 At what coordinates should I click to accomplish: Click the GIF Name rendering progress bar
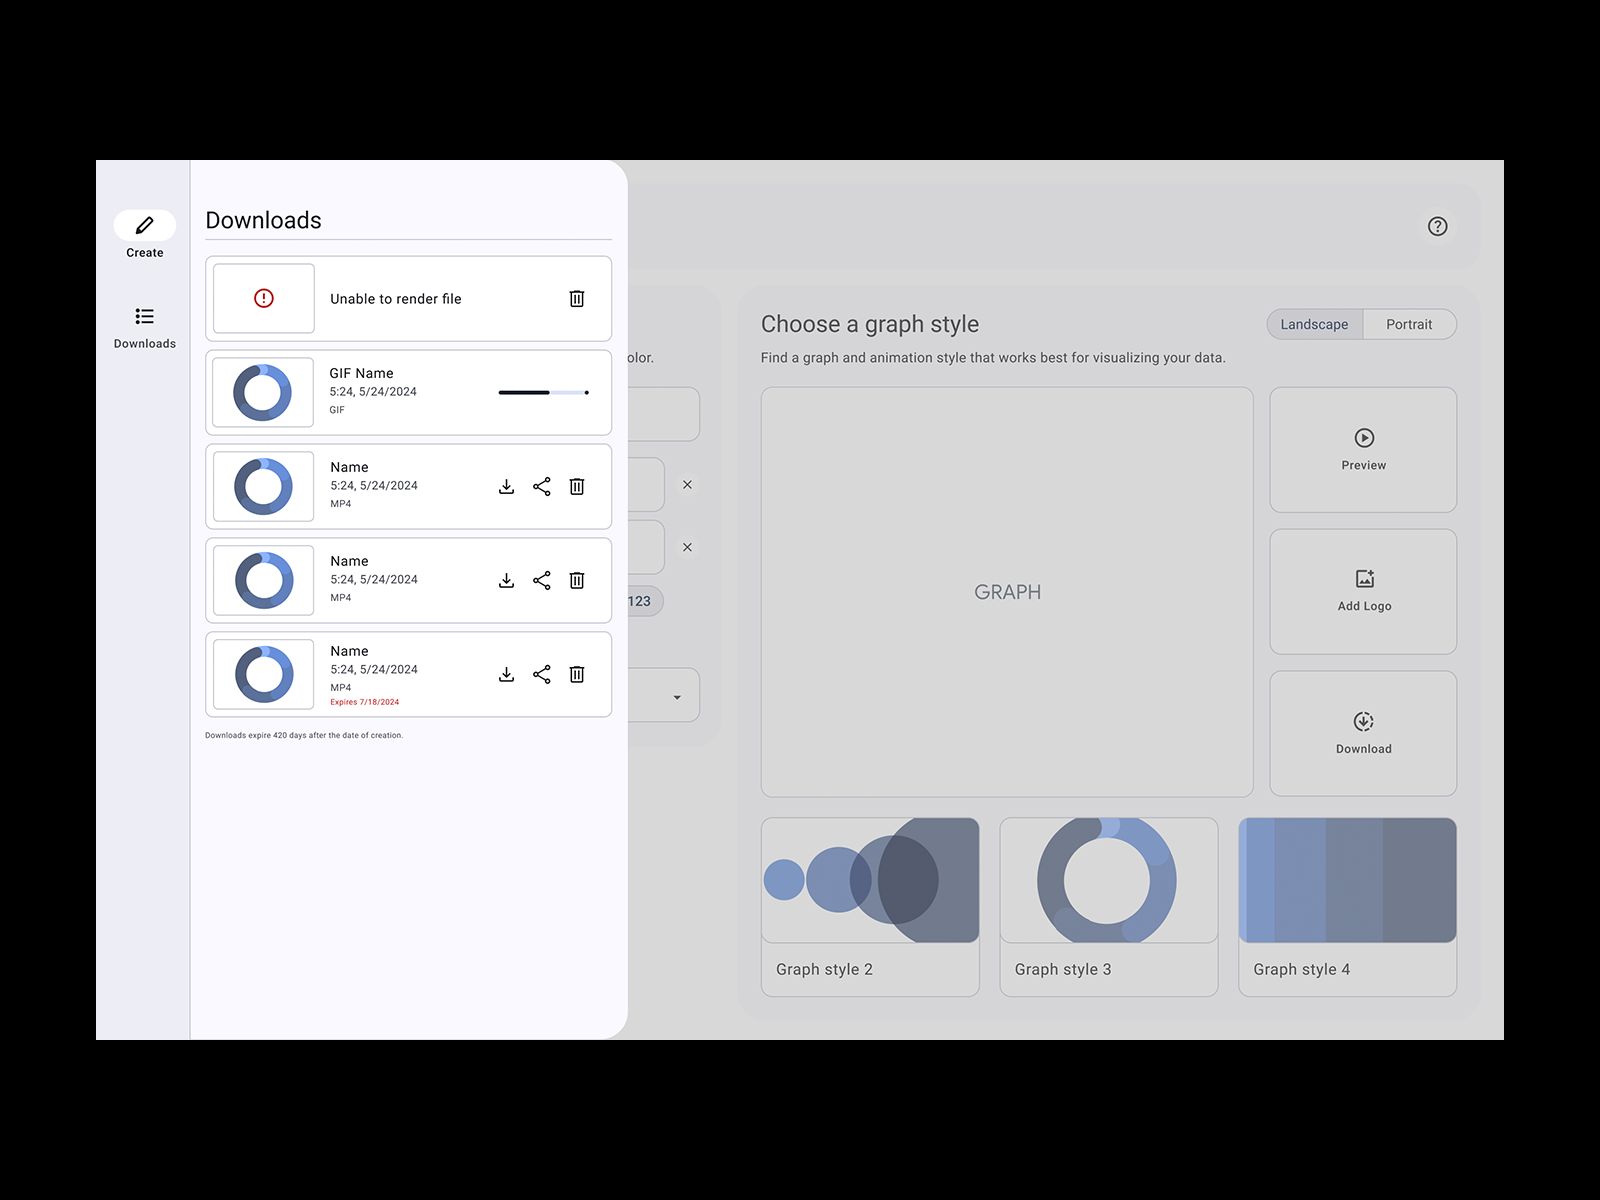(543, 393)
